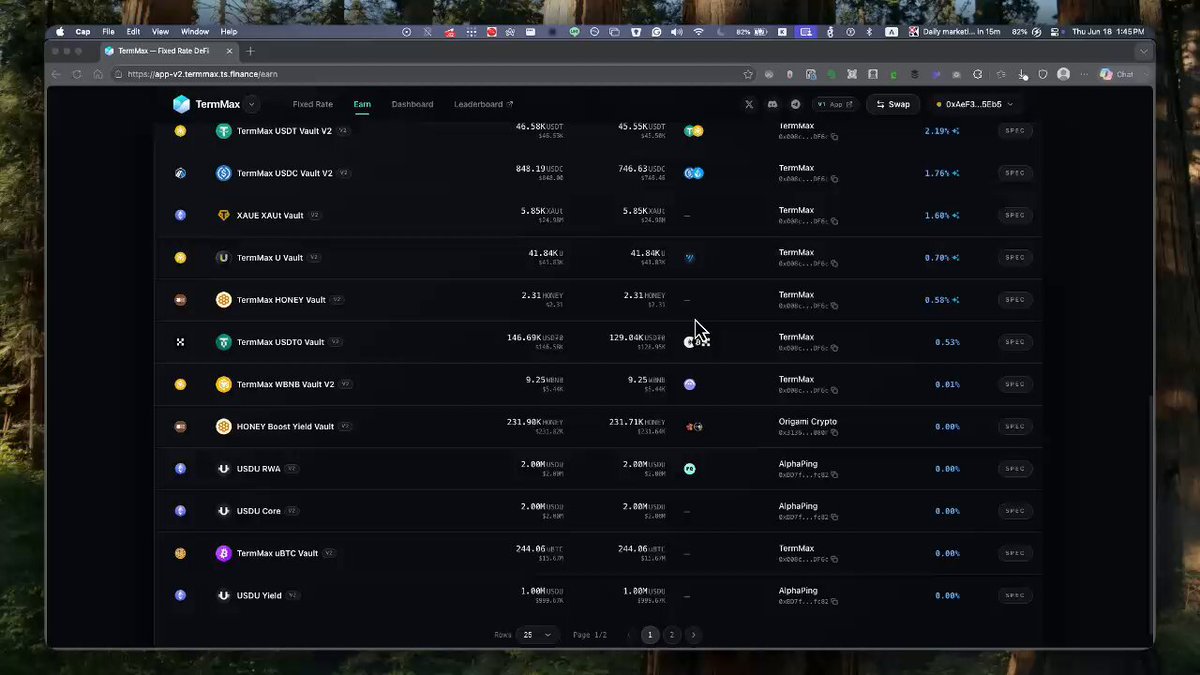The width and height of the screenshot is (1200, 675).
Task: Click the 1.76% APY value for USDC Vault
Action: click(936, 173)
